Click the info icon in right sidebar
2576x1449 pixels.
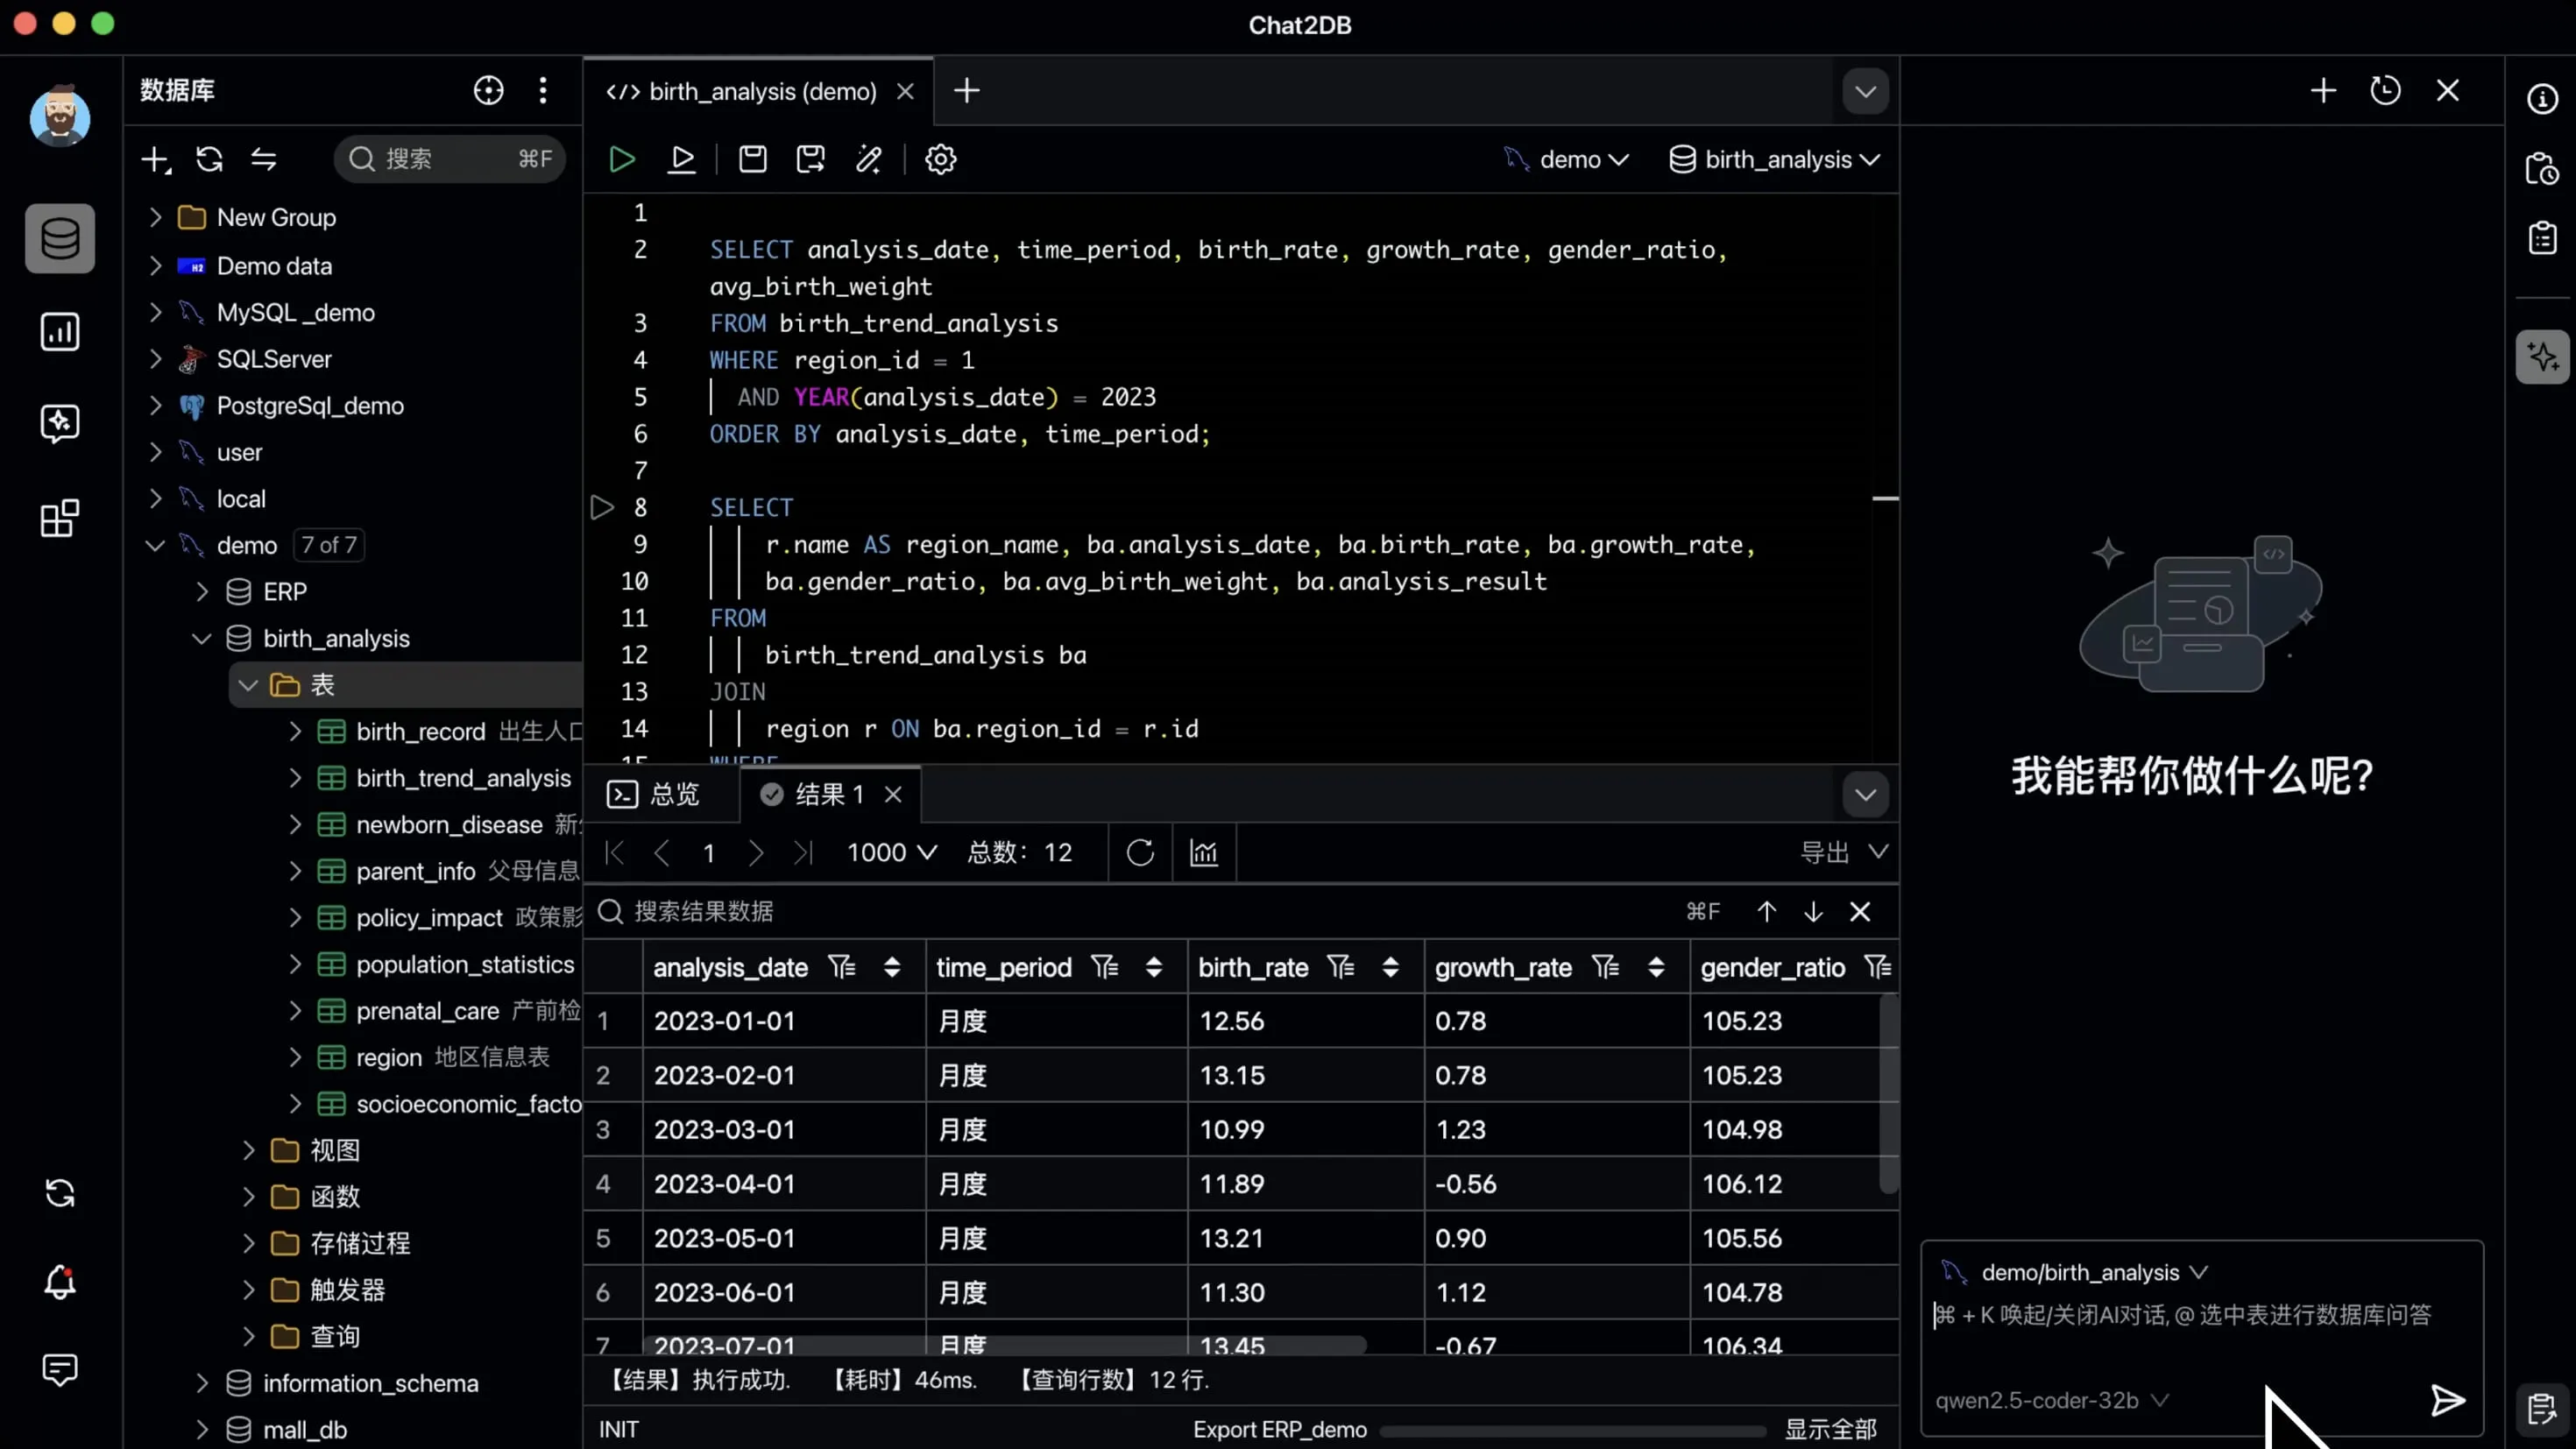point(2542,98)
